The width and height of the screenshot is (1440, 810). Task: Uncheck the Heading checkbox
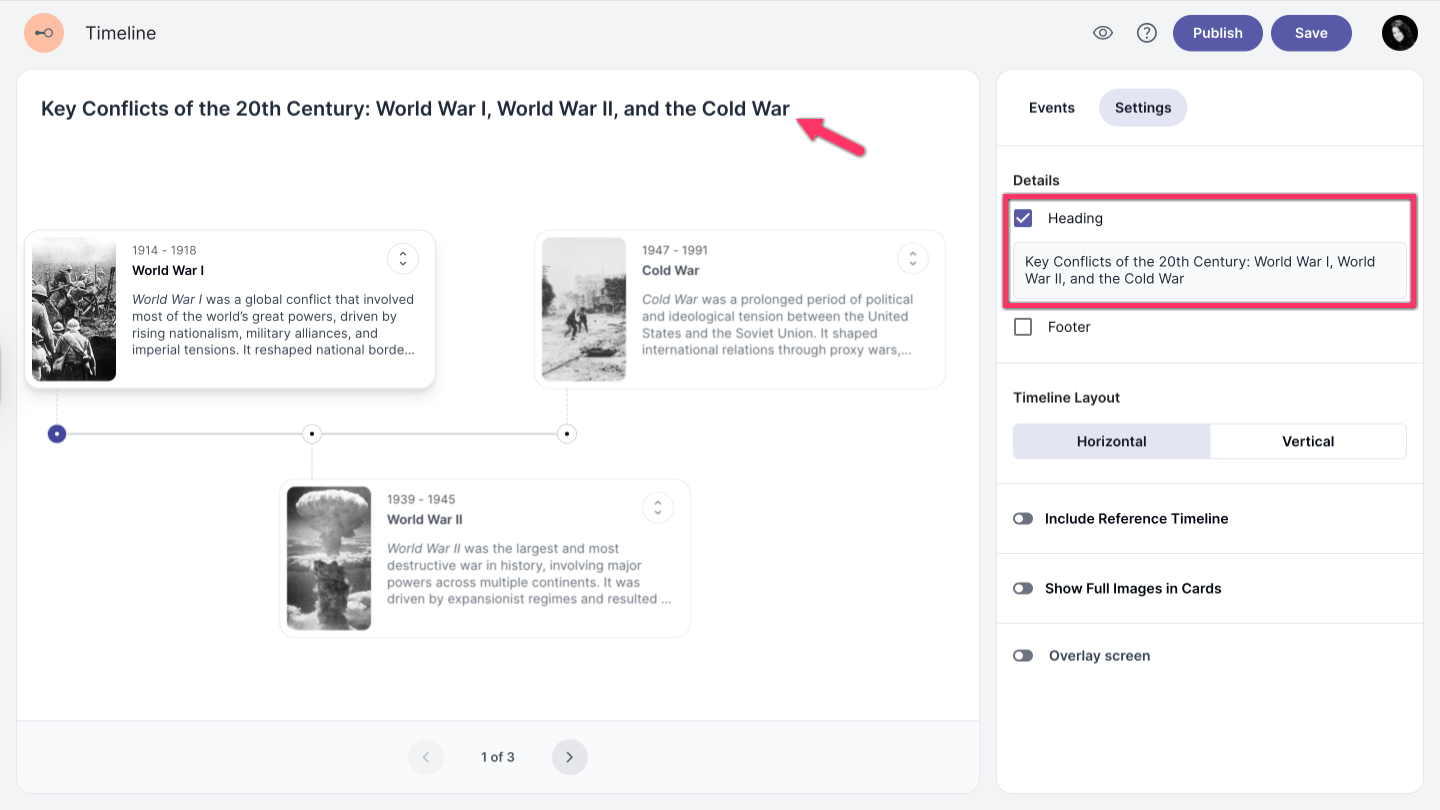[1023, 218]
